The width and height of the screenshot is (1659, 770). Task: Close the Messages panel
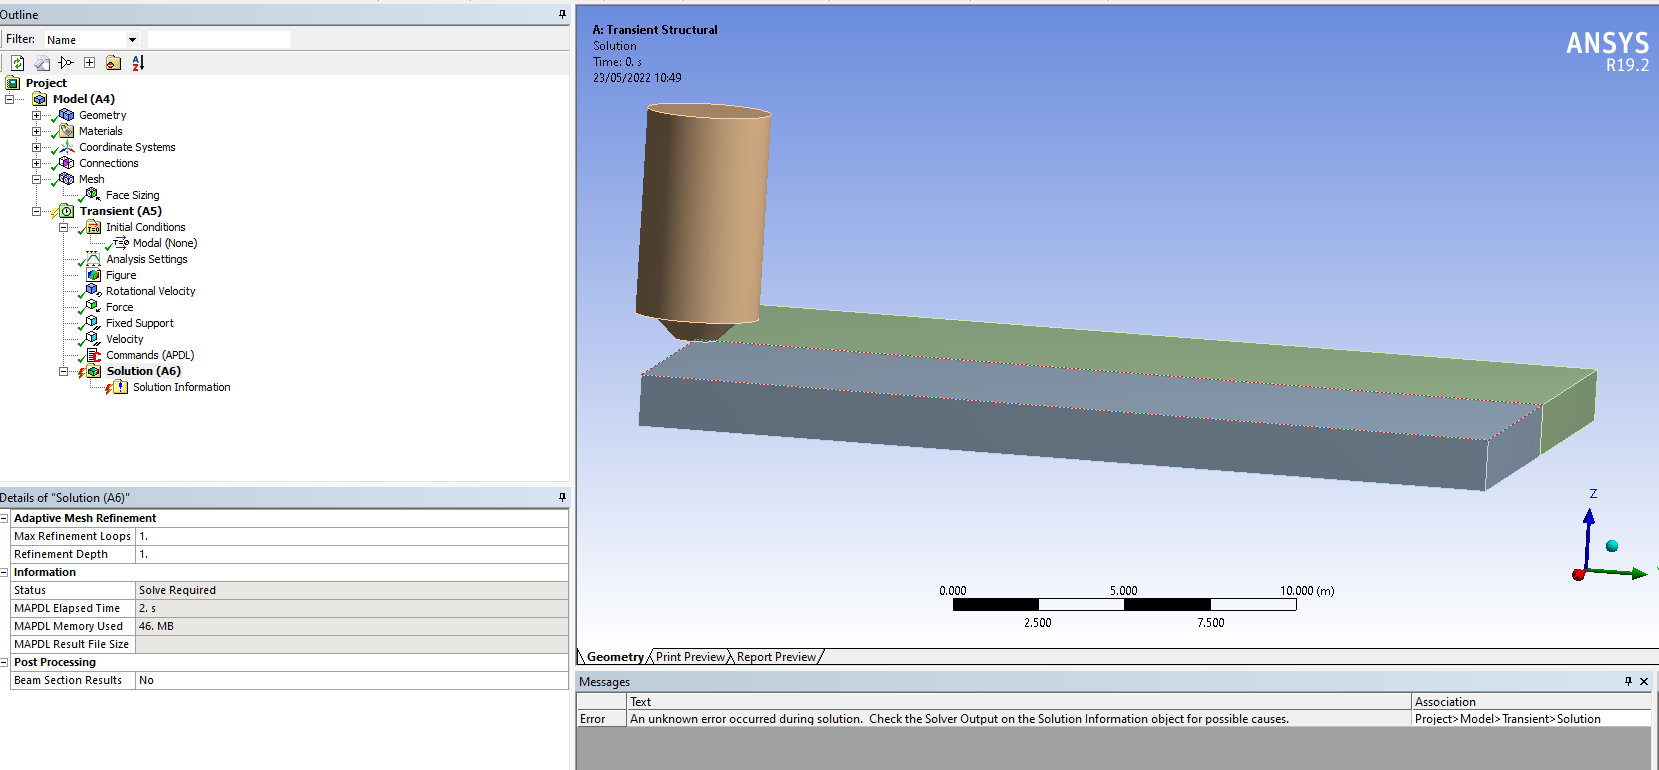pyautogui.click(x=1644, y=681)
